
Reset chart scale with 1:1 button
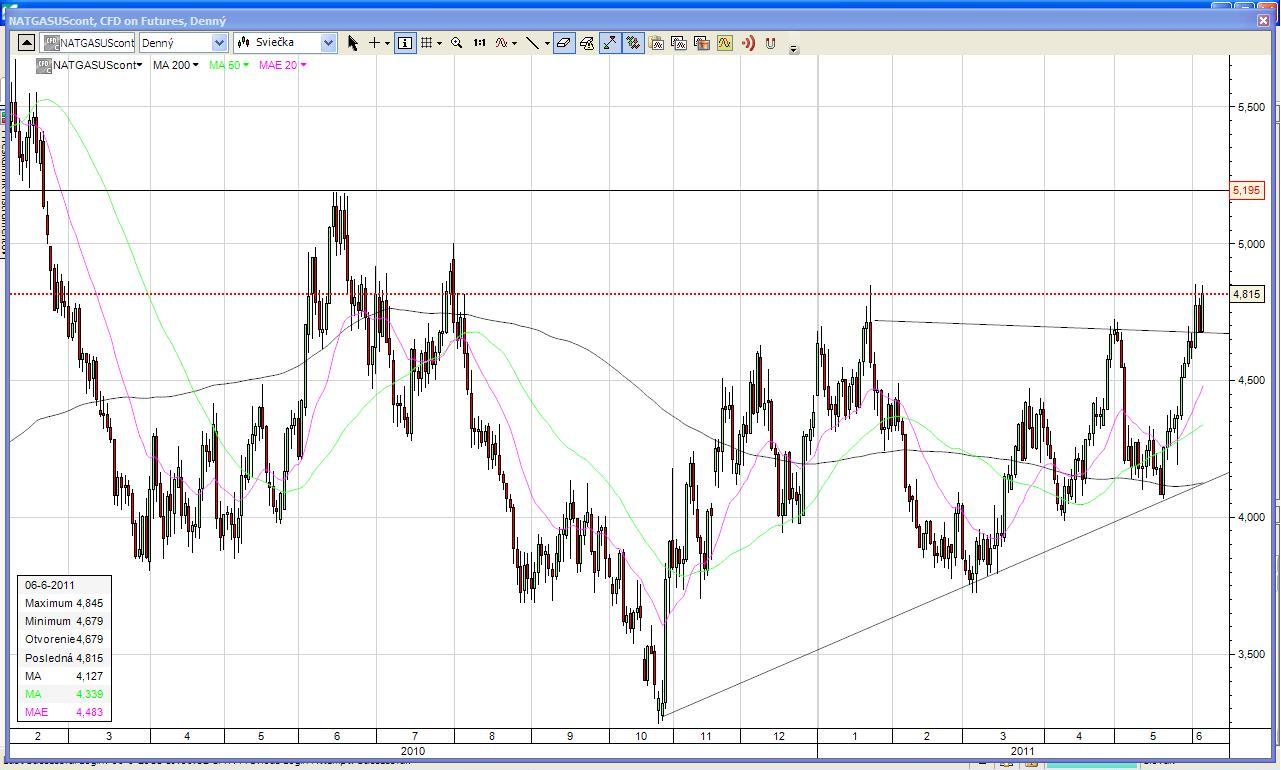480,43
